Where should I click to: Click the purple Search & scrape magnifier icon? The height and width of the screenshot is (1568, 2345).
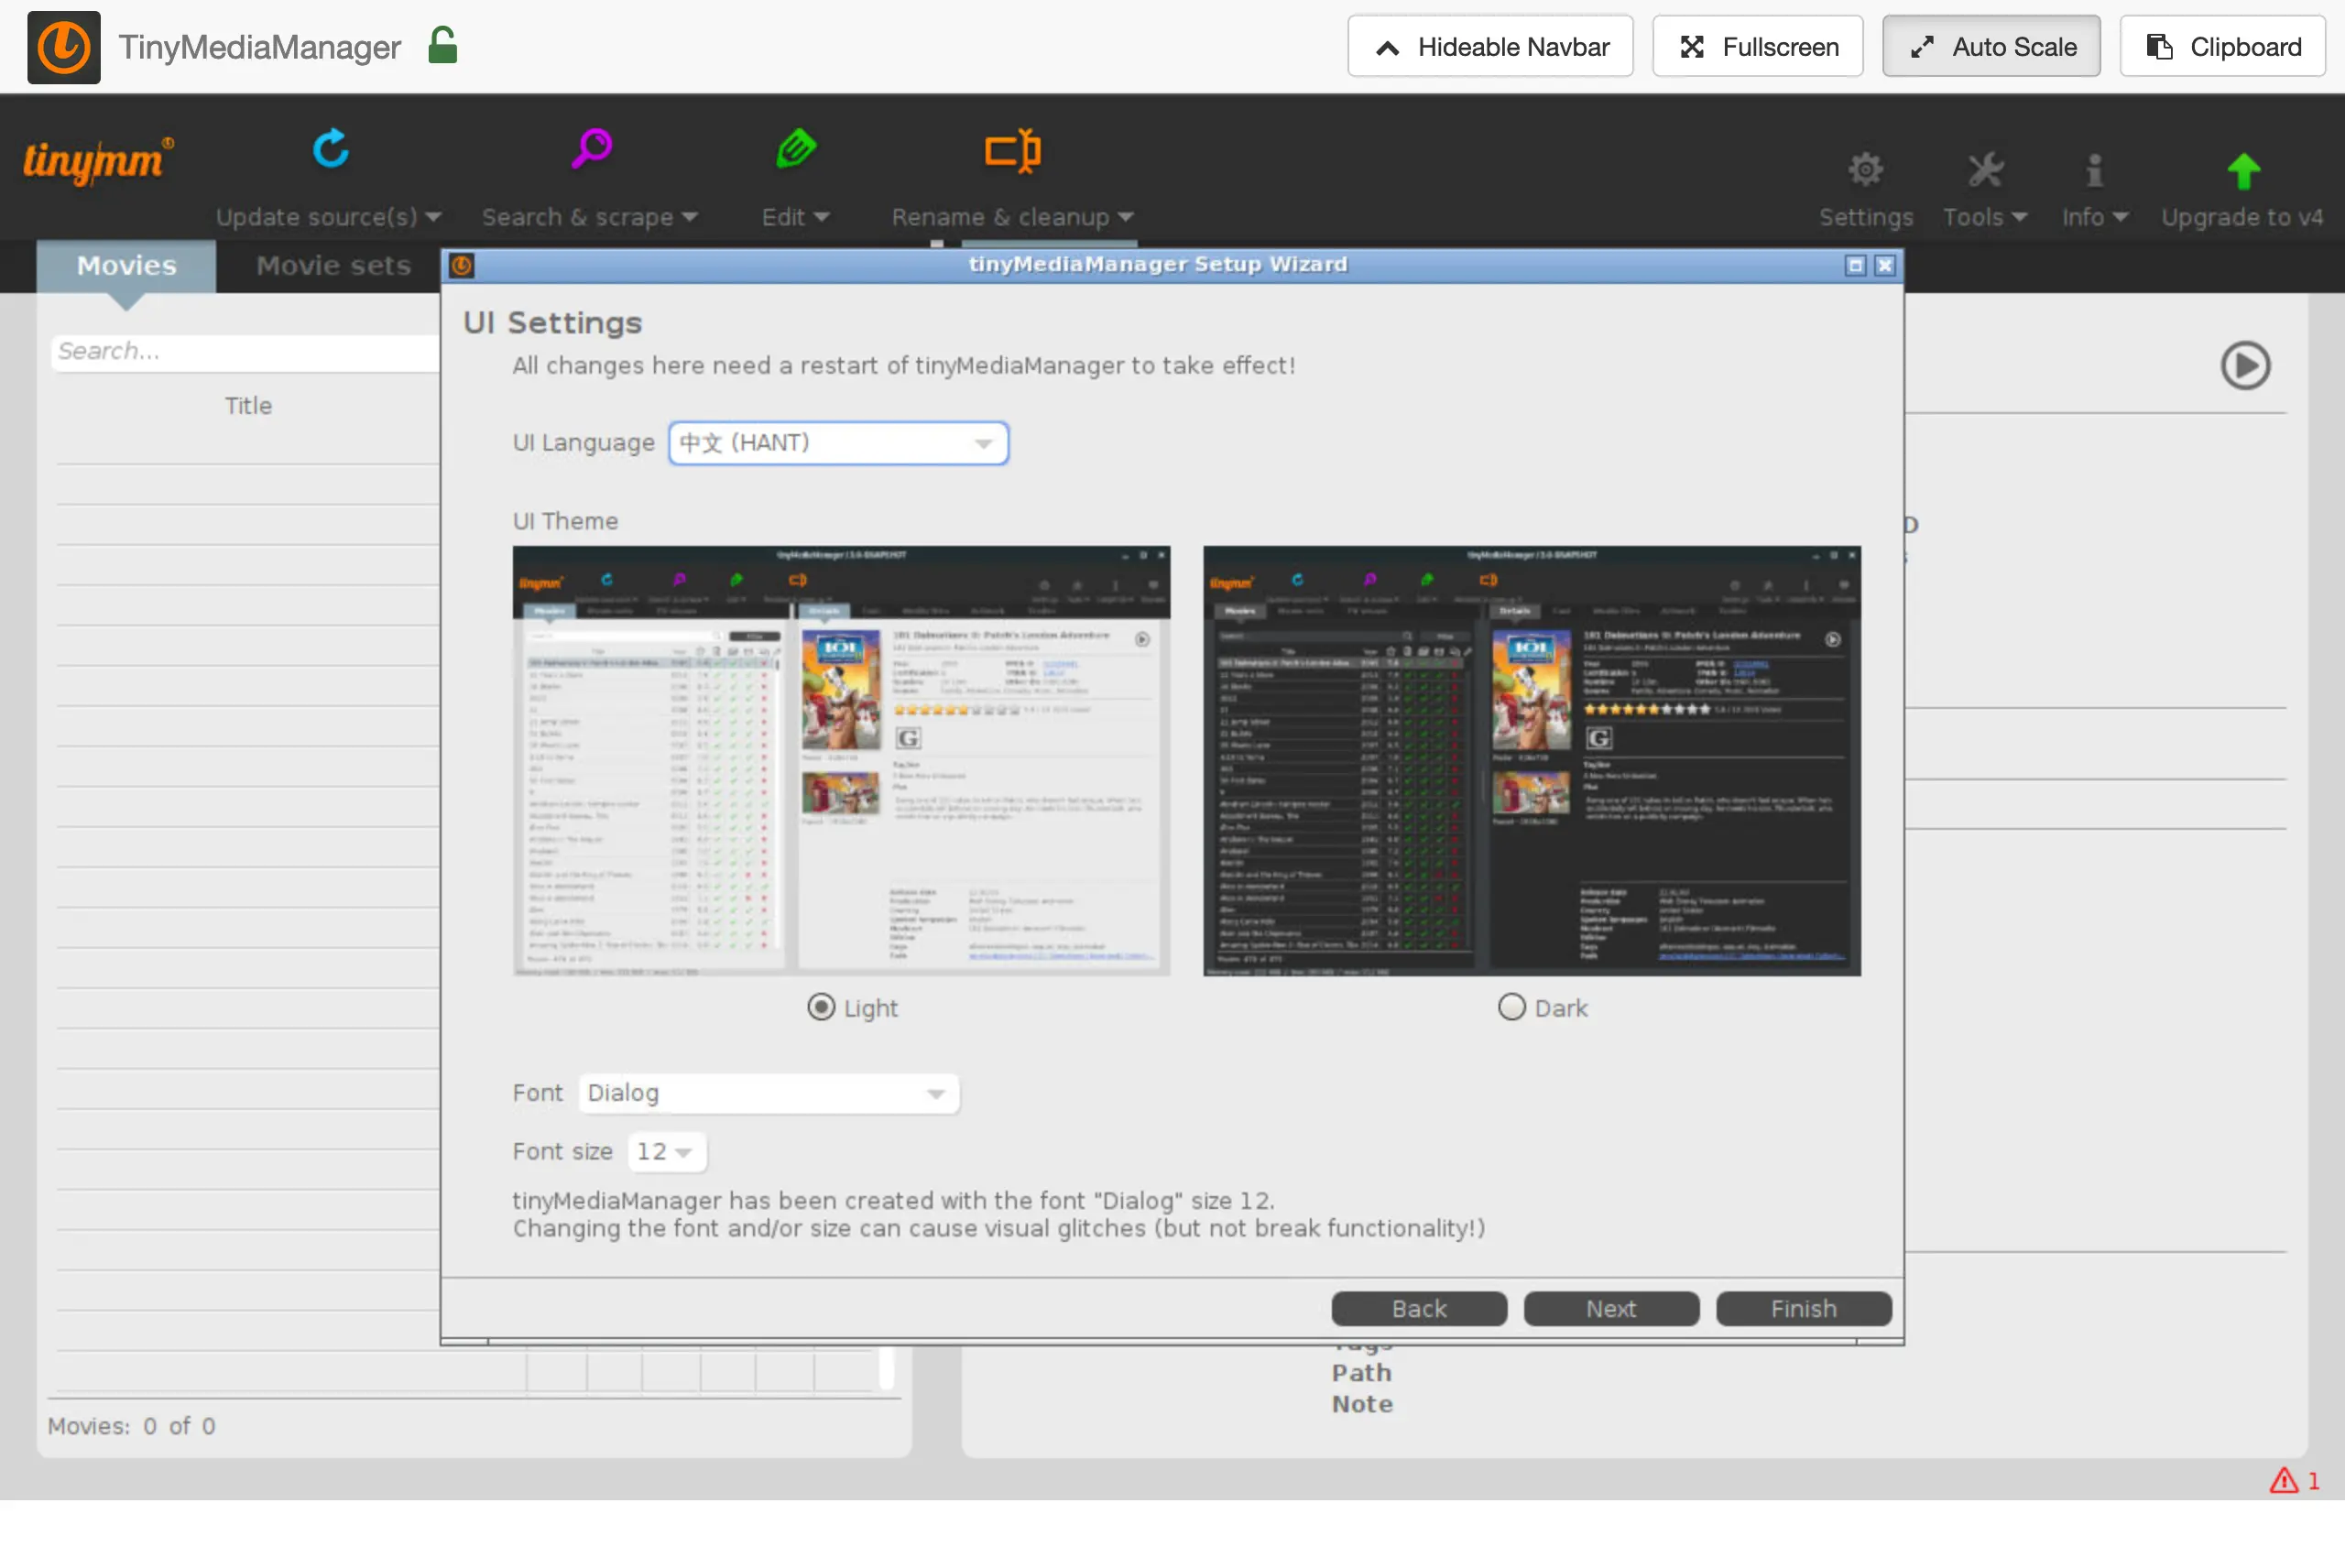coord(591,149)
